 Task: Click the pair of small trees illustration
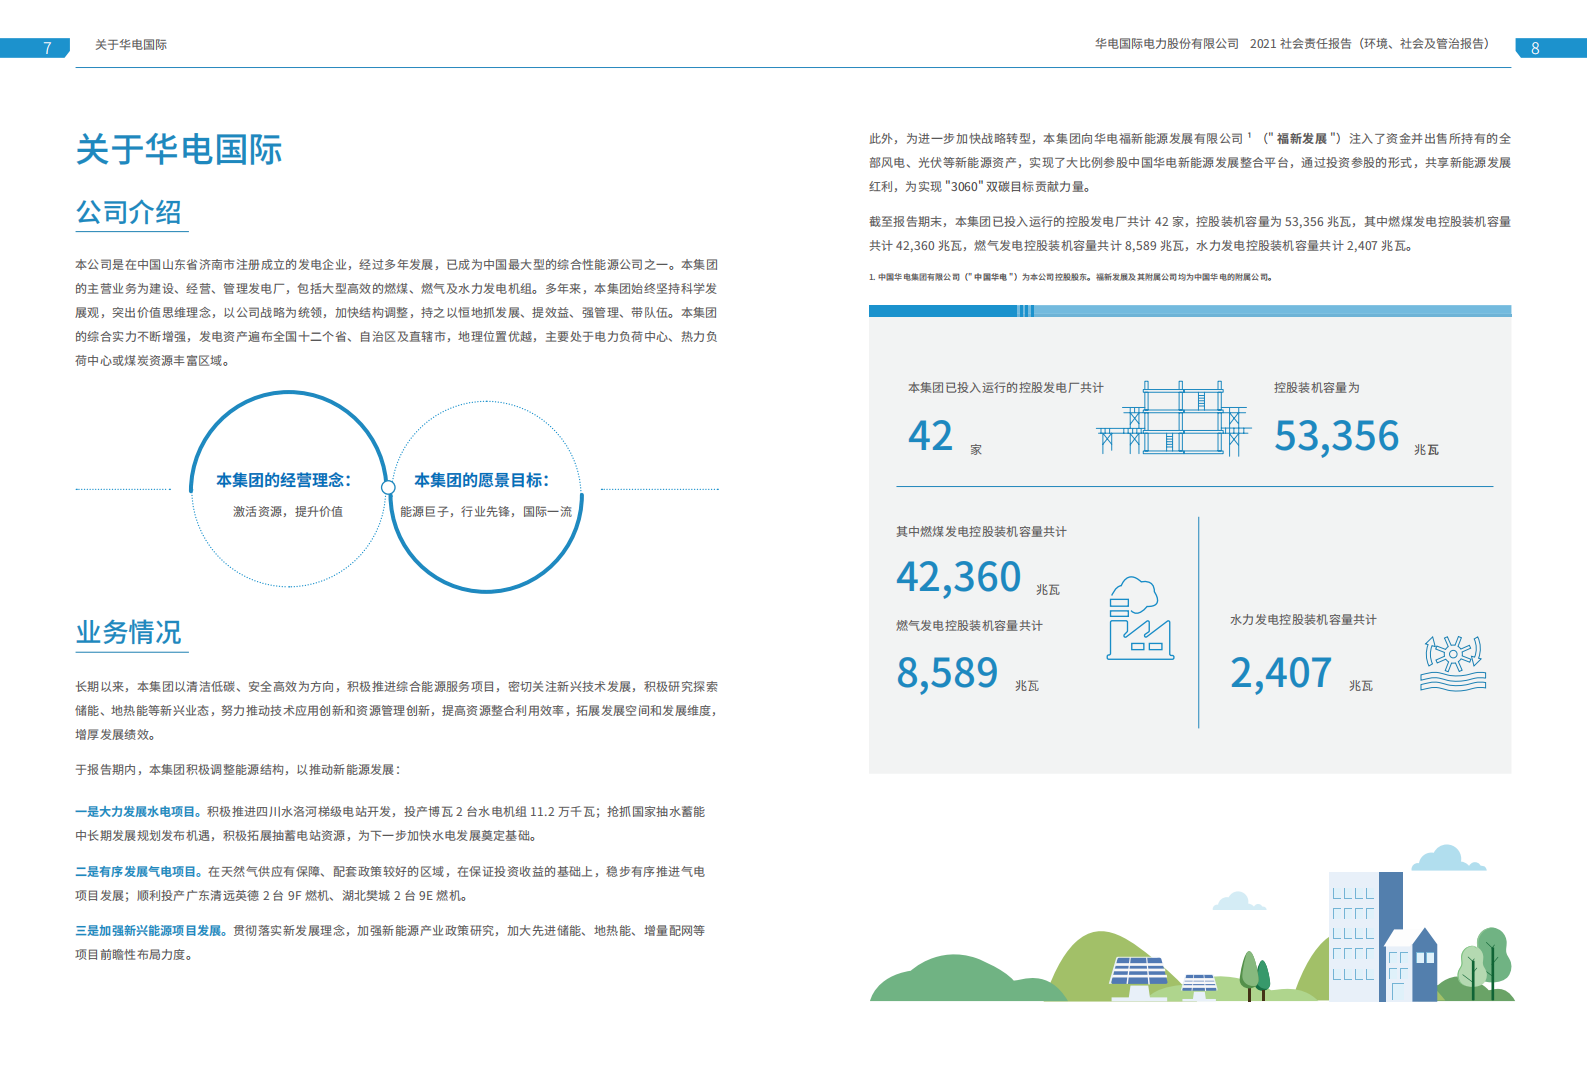[1255, 976]
